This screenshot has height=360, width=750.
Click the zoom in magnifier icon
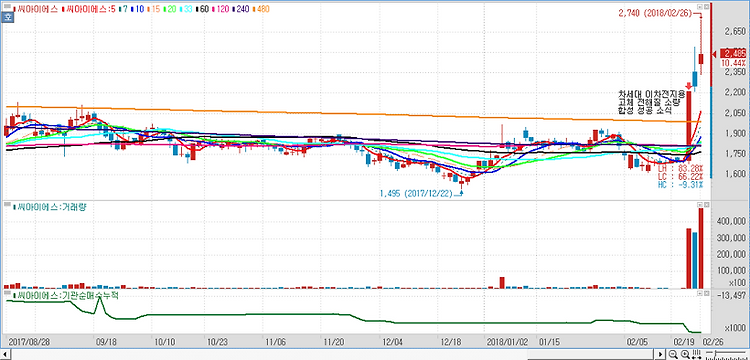(685, 354)
